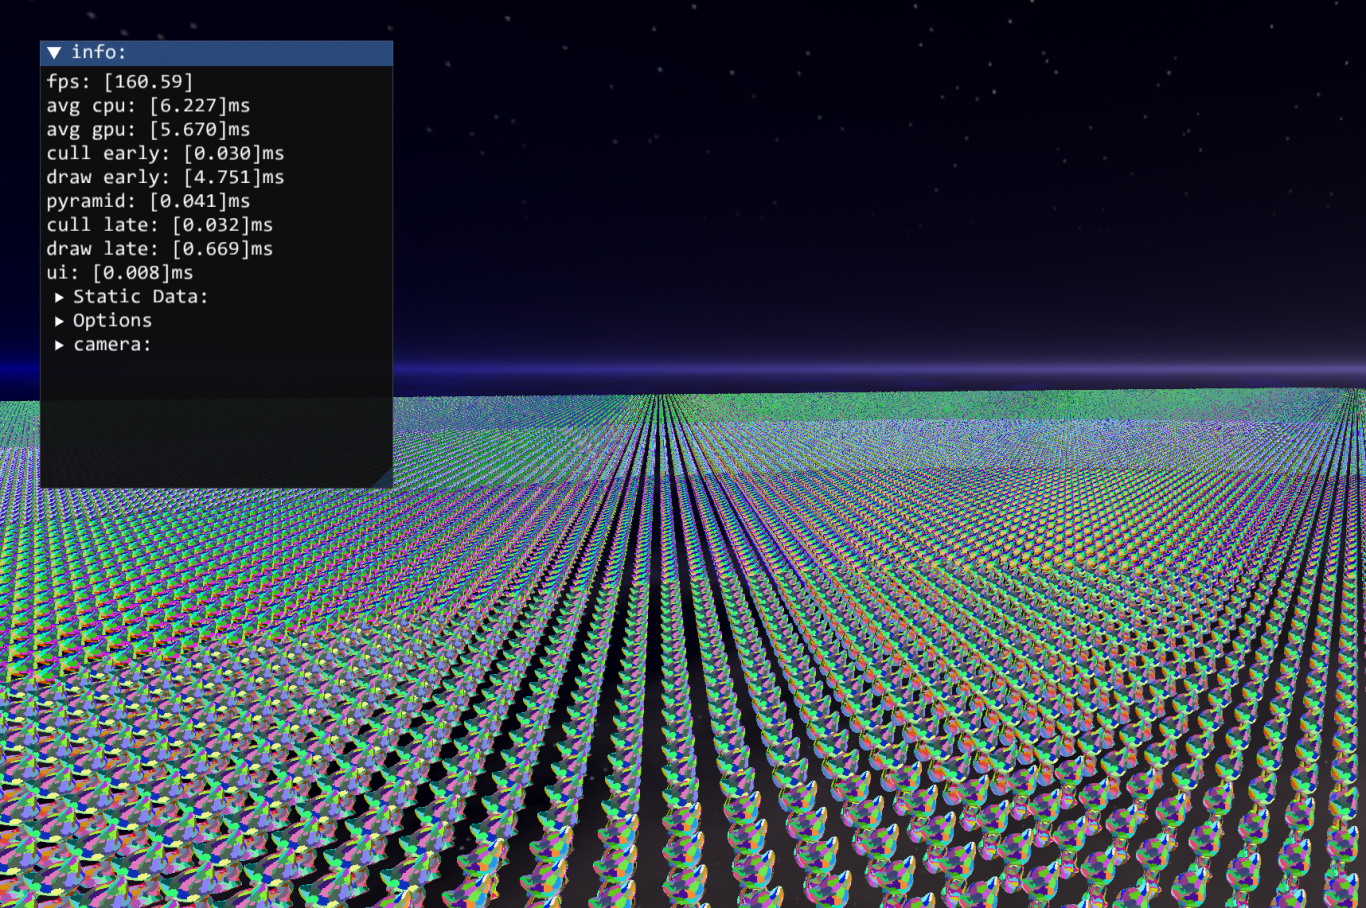Click the cull early: [0.030]ms line
Screen dimensions: 1366x908
click(x=165, y=154)
